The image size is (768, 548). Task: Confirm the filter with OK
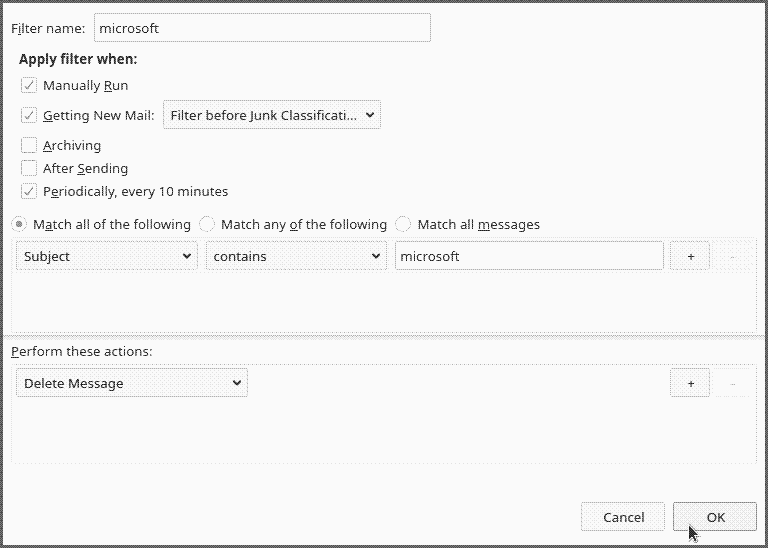click(715, 517)
